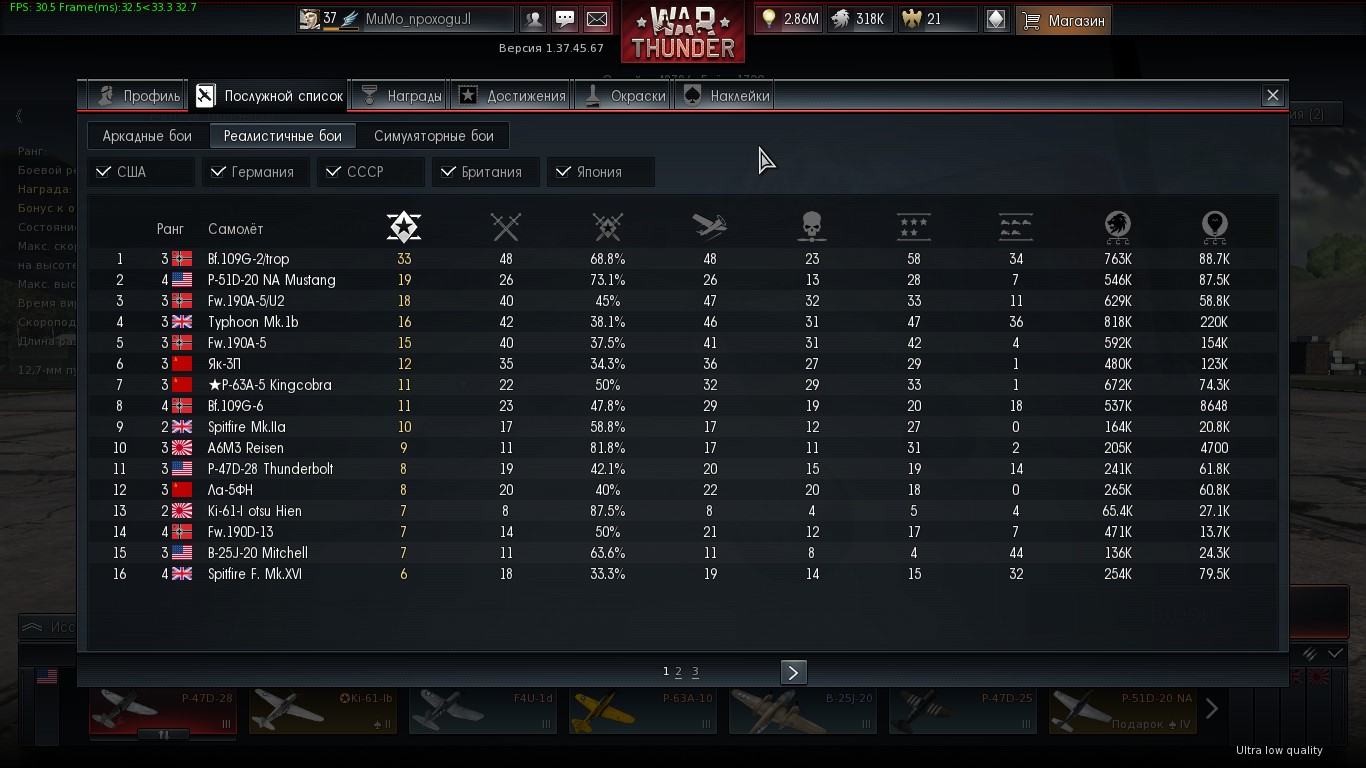Open the Награды tab
Image resolution: width=1366 pixels, height=768 pixels.
point(401,96)
